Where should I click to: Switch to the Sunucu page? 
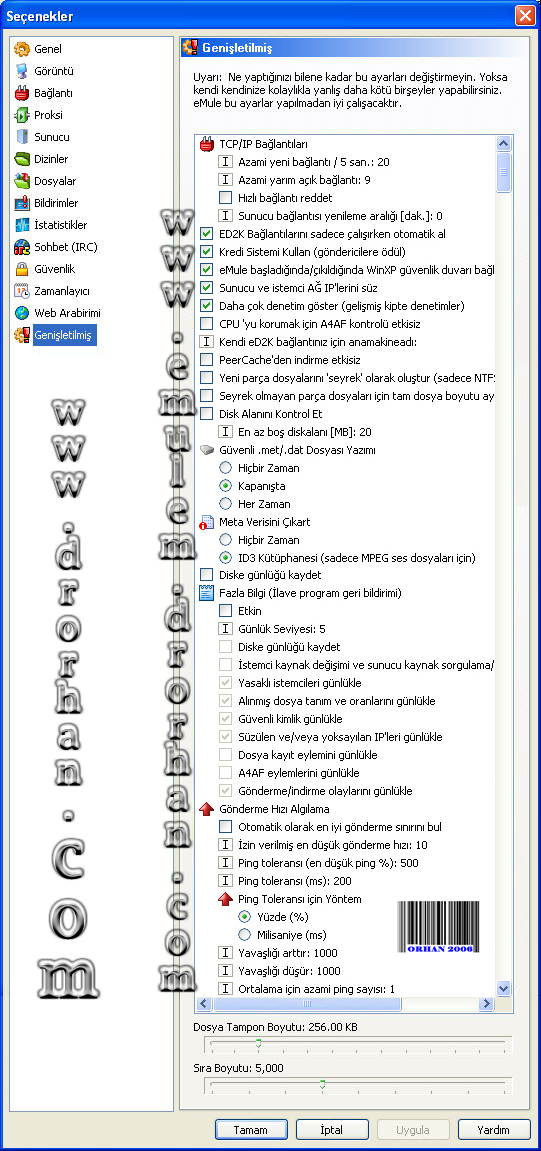51,137
